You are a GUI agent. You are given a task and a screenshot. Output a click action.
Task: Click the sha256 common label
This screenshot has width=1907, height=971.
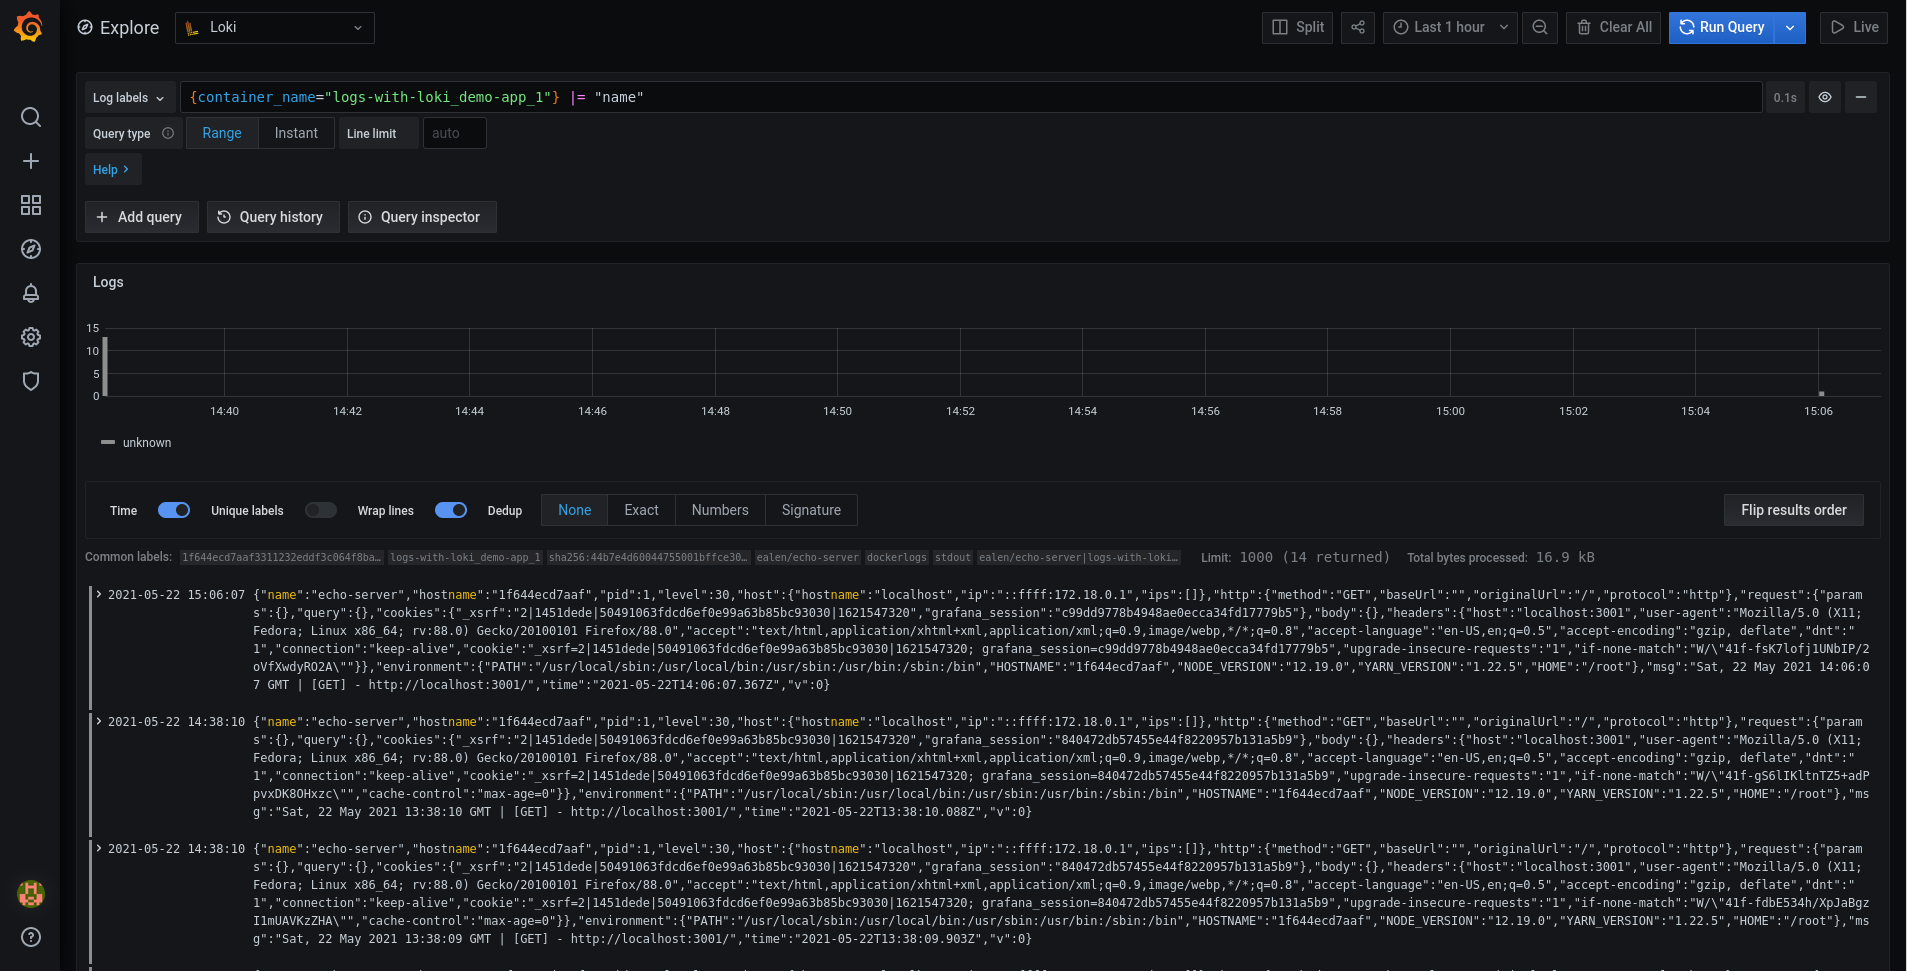pos(648,557)
